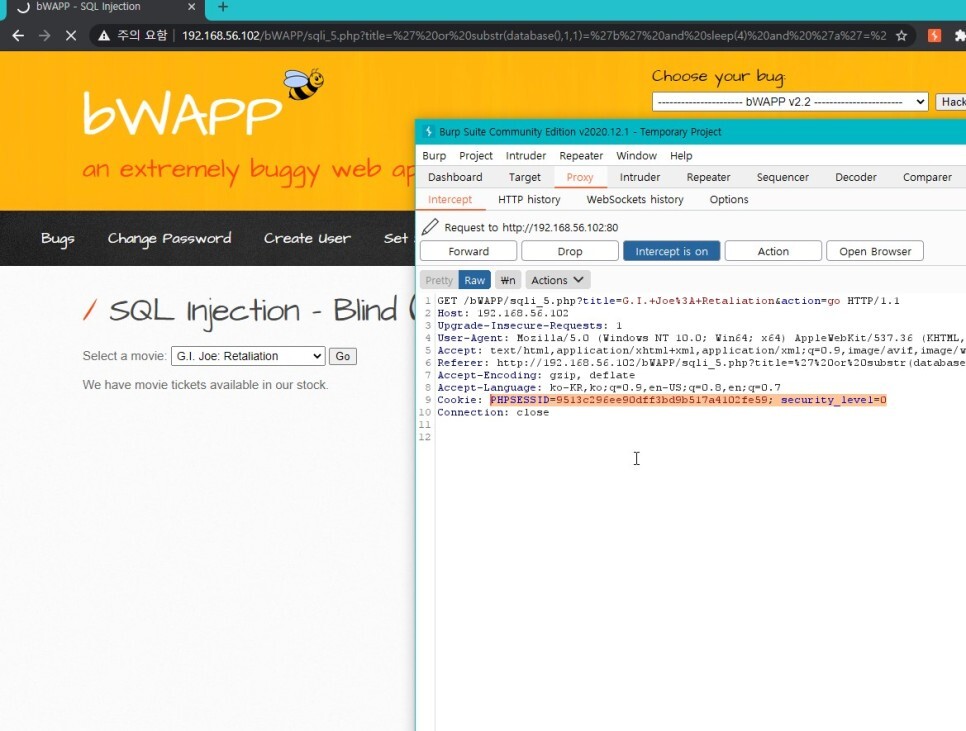Click the Burp Suite title bar icon
The width and height of the screenshot is (966, 731).
(429, 132)
